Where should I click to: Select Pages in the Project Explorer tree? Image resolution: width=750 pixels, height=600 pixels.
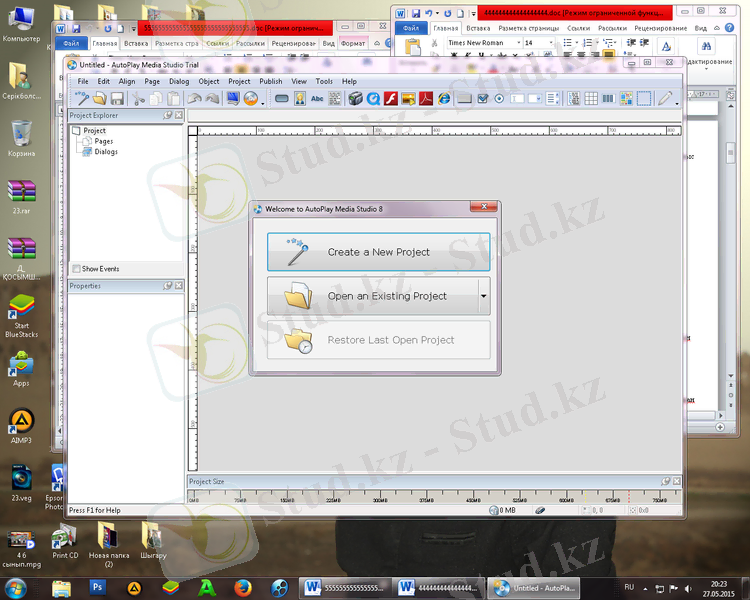104,141
